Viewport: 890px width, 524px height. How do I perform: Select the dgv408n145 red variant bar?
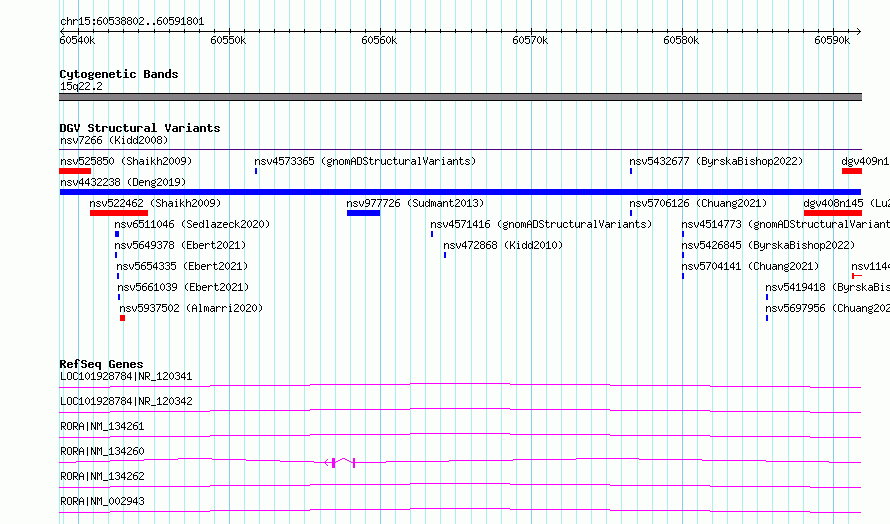click(x=833, y=213)
